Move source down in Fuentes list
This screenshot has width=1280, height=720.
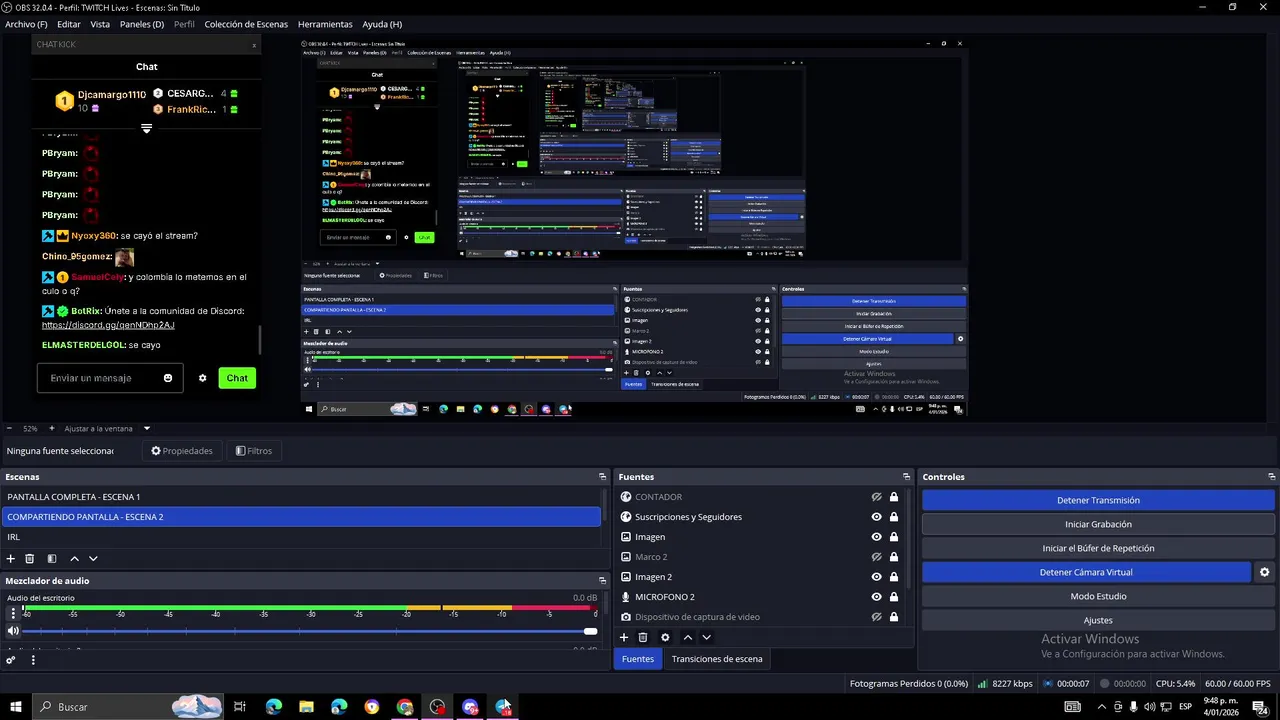click(706, 637)
